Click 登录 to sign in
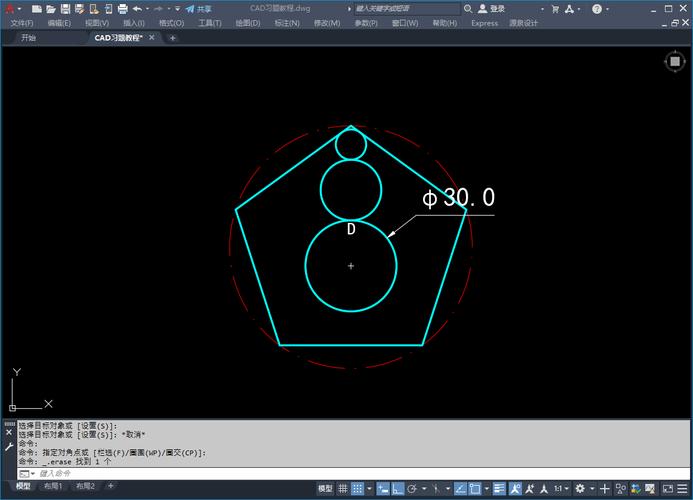The height and width of the screenshot is (500, 693). [491, 8]
